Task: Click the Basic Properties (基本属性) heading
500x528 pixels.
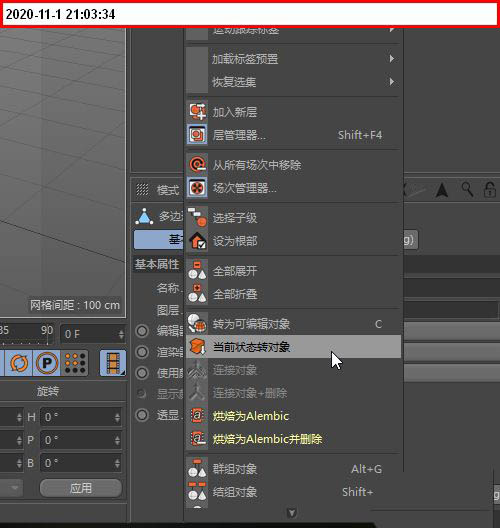Action: tap(157, 264)
